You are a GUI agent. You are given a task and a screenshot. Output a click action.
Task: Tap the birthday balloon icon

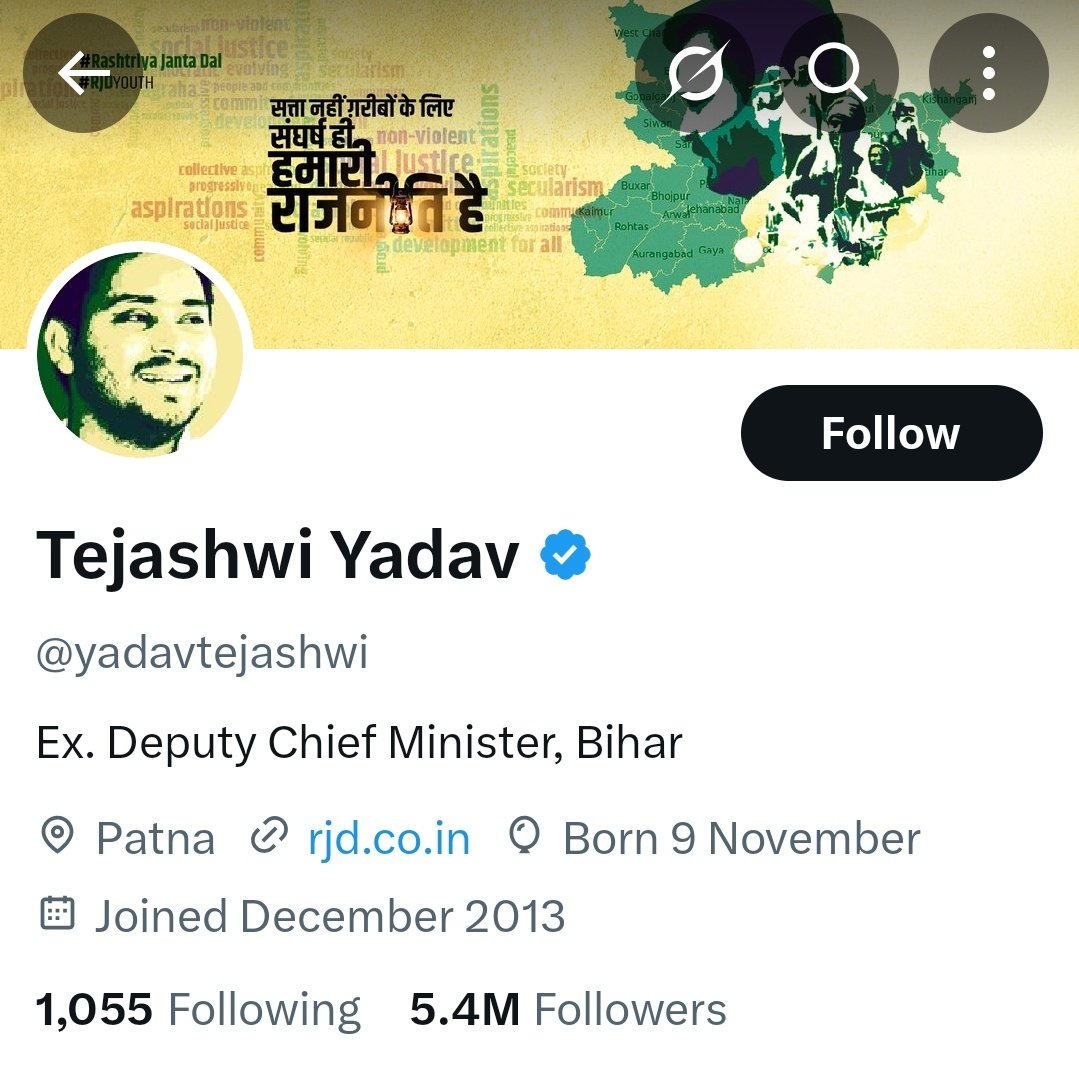pos(524,835)
